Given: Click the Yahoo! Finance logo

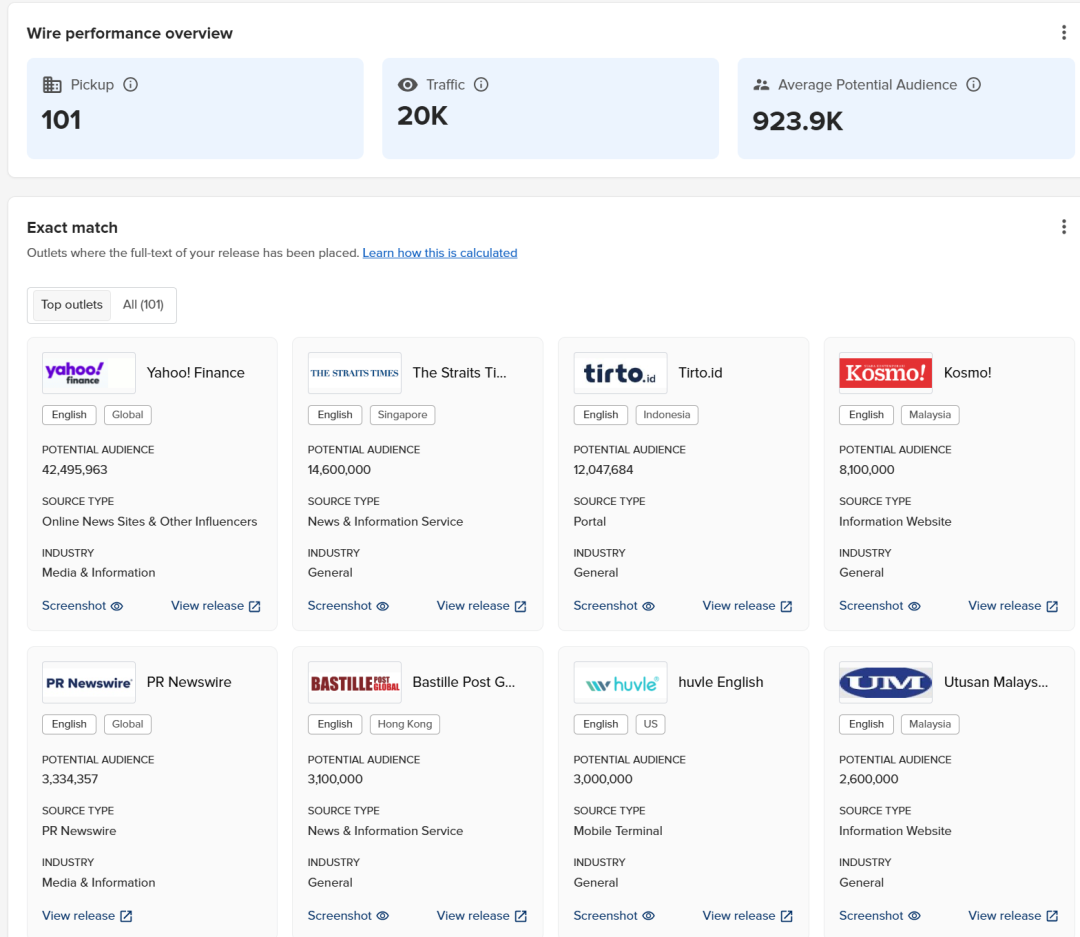Looking at the screenshot, I should 89,373.
